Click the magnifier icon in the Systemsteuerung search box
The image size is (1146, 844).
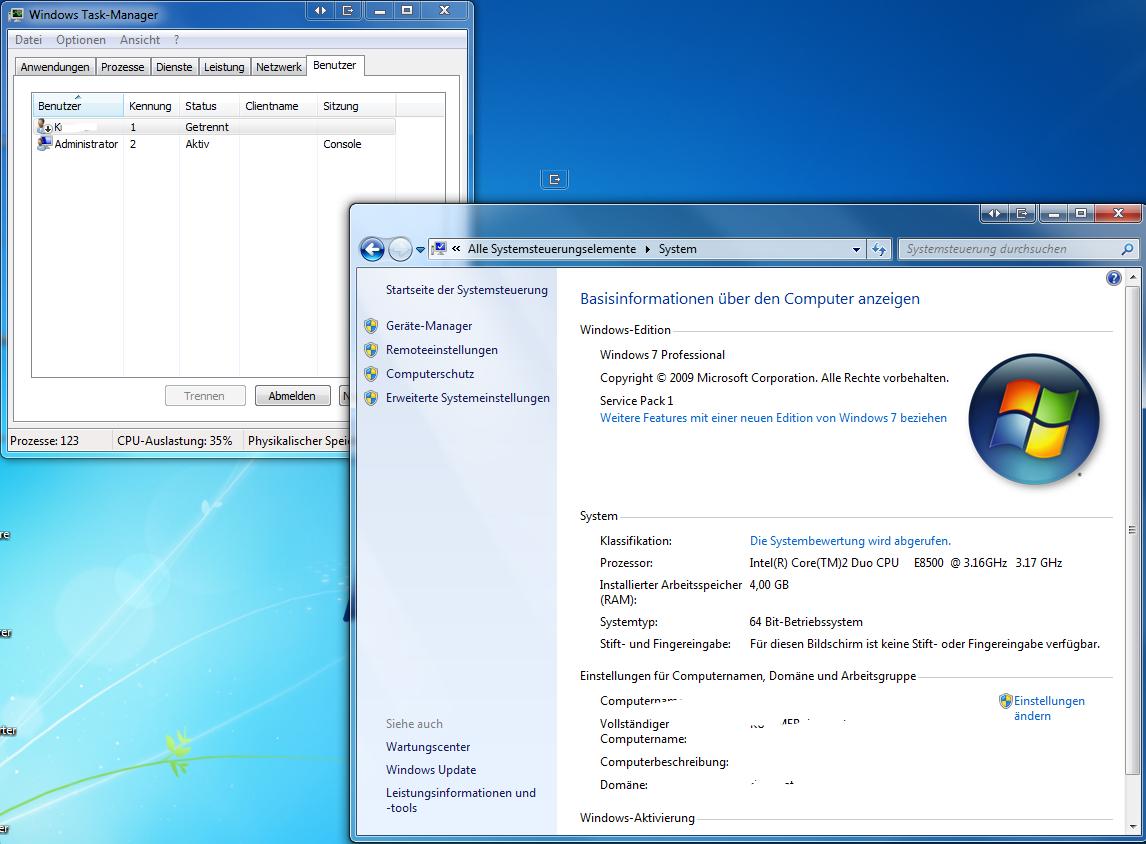pyautogui.click(x=1127, y=249)
